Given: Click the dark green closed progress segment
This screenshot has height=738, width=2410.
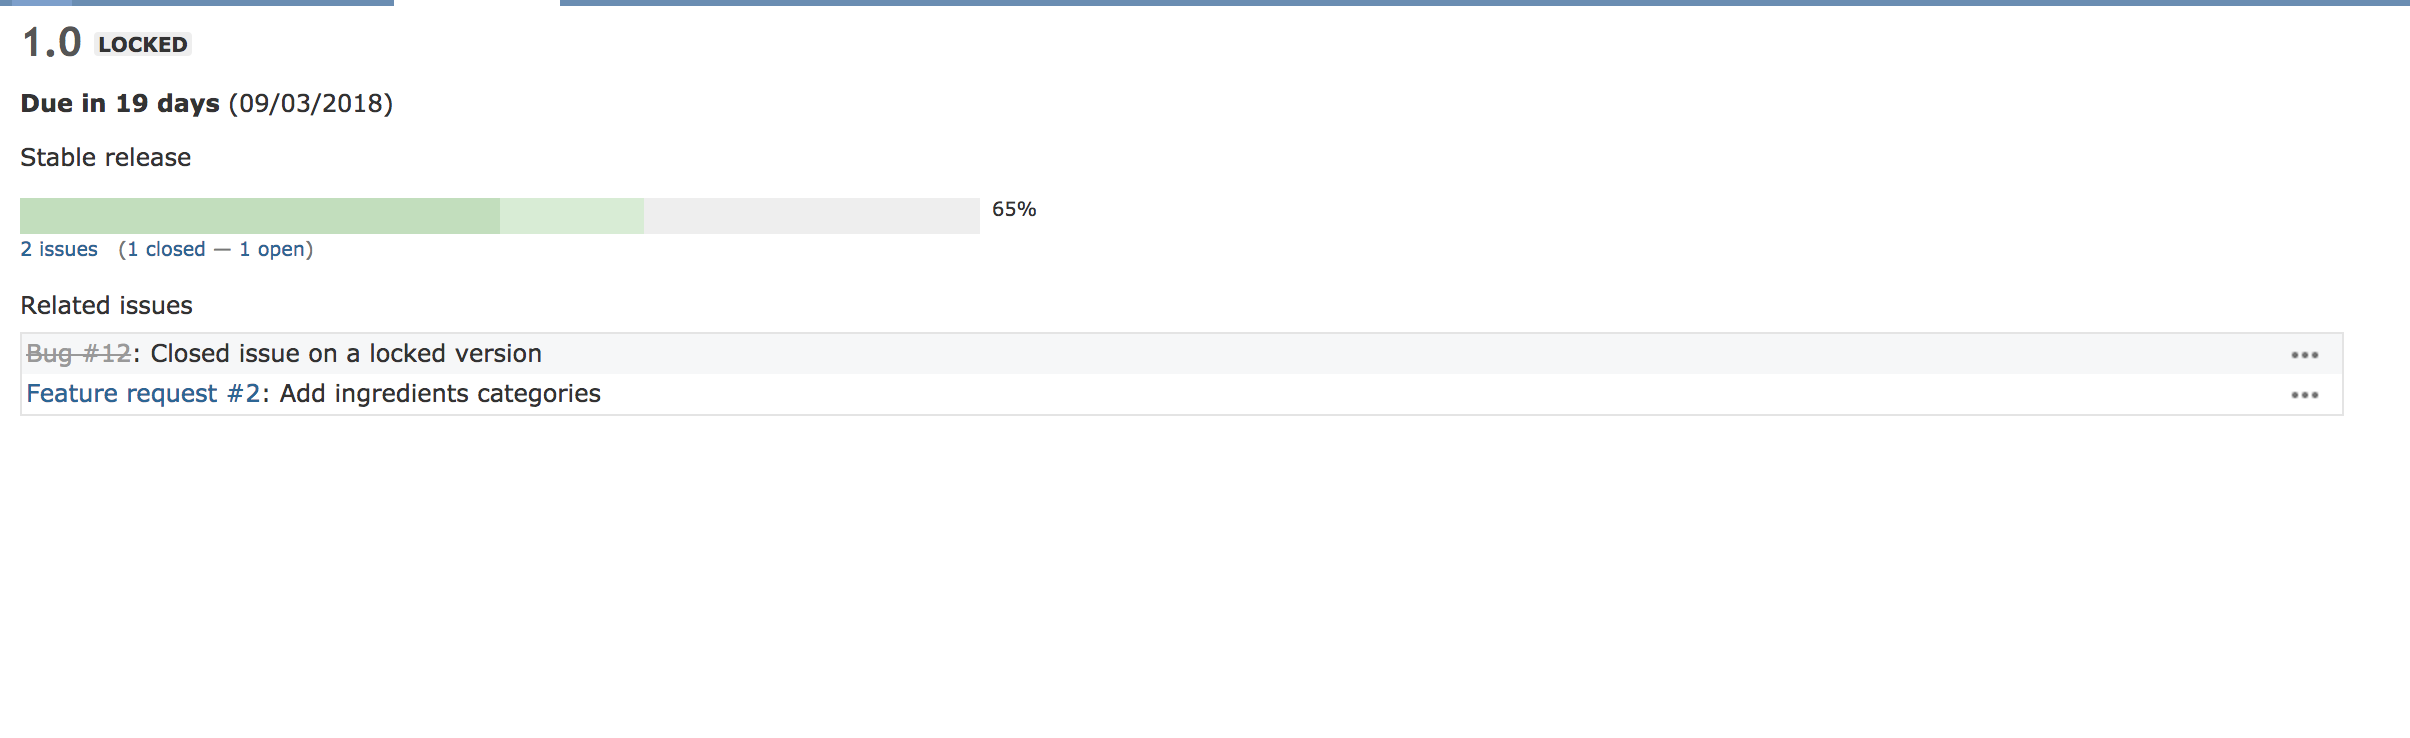Looking at the screenshot, I should pos(260,216).
